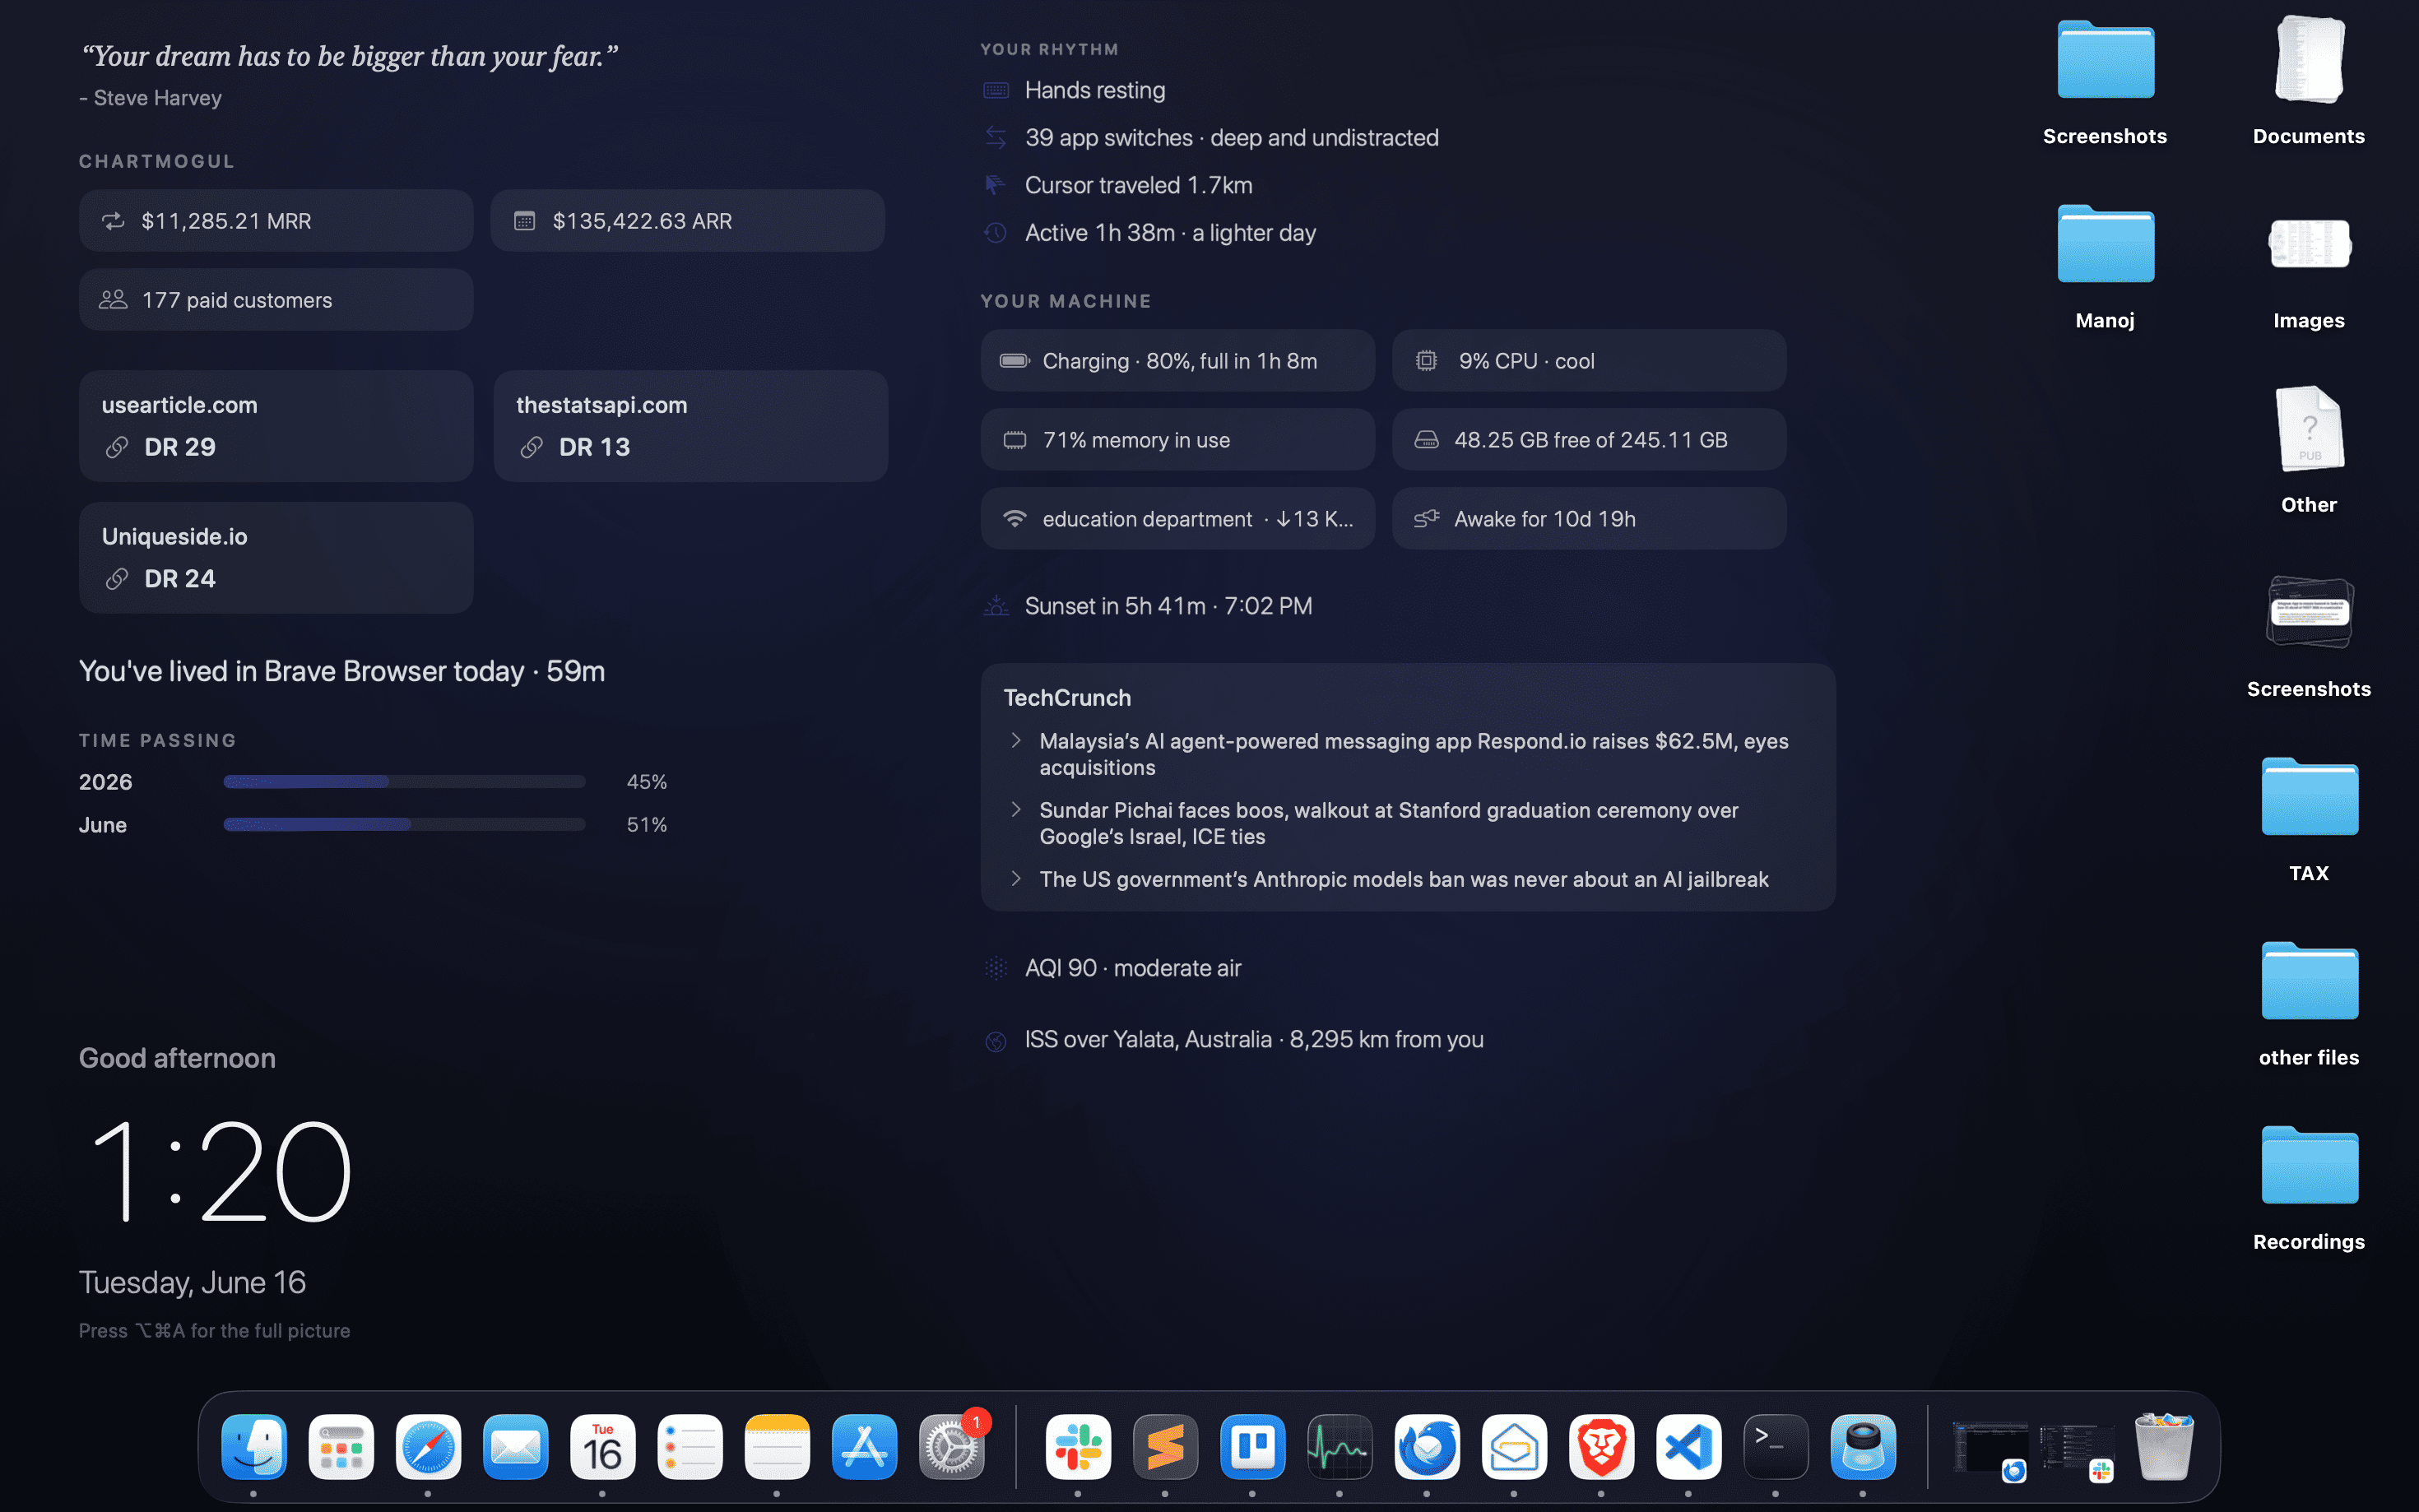Viewport: 2419px width, 1512px height.
Task: Open the usearticle.com DR 29 card
Action: click(276, 426)
